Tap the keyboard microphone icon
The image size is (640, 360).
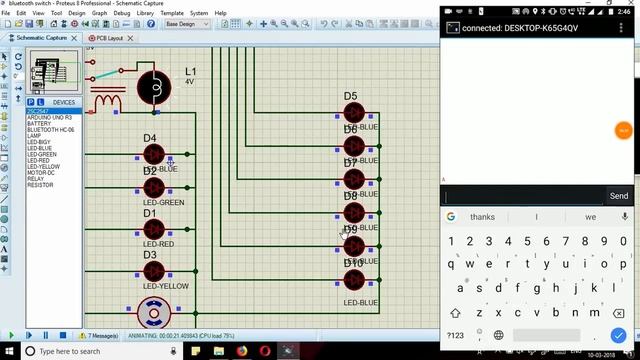coord(624,217)
